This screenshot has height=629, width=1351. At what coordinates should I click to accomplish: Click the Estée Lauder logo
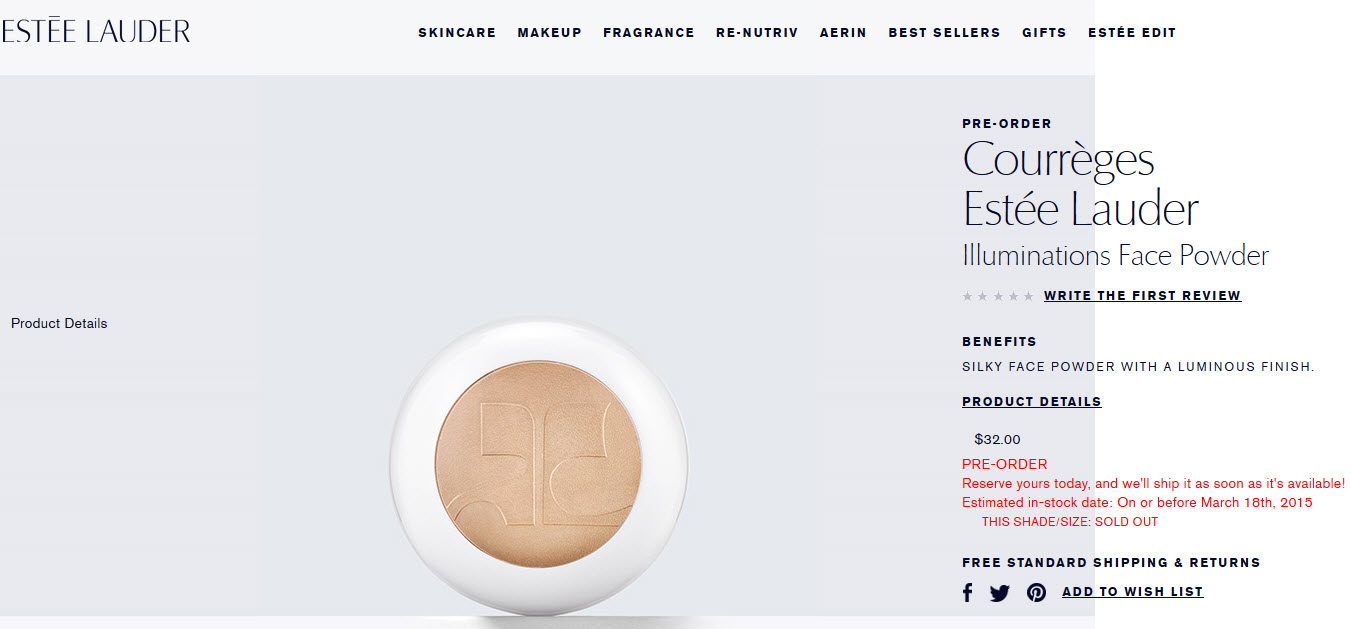point(95,31)
